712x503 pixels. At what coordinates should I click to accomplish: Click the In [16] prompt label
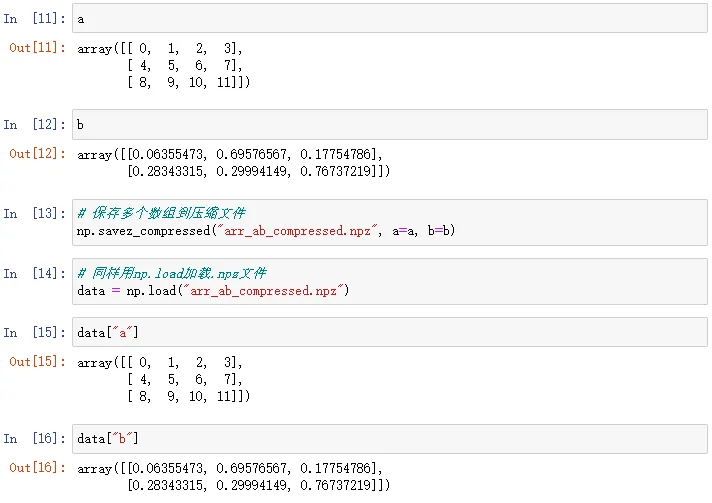click(x=32, y=438)
